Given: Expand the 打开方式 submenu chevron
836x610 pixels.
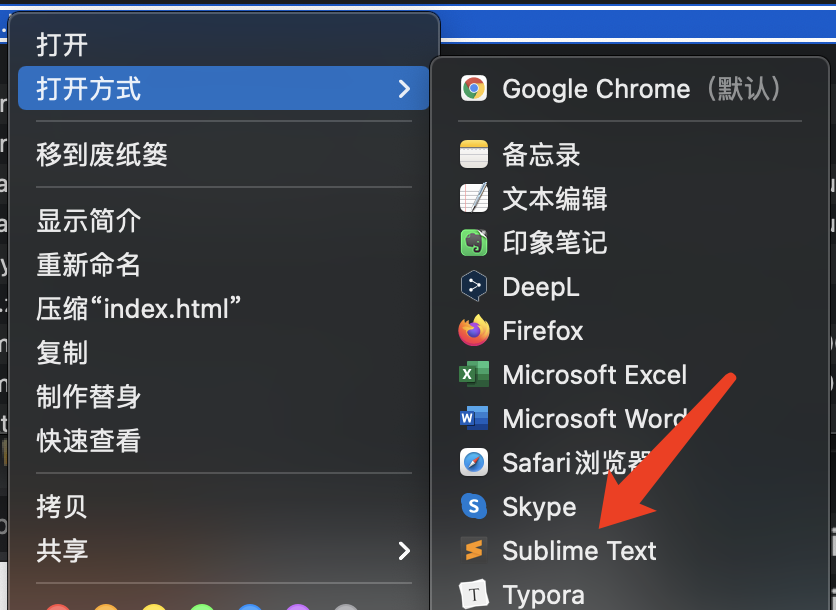Looking at the screenshot, I should click(x=405, y=89).
